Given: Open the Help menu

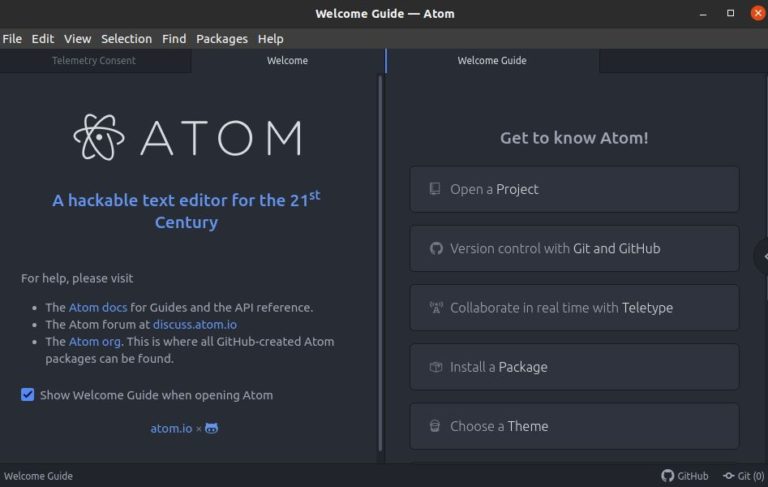Looking at the screenshot, I should (x=270, y=39).
